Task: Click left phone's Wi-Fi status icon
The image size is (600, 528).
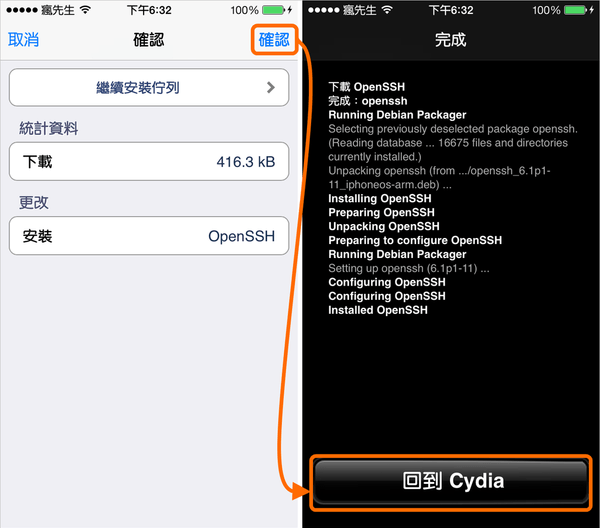Action: point(85,10)
